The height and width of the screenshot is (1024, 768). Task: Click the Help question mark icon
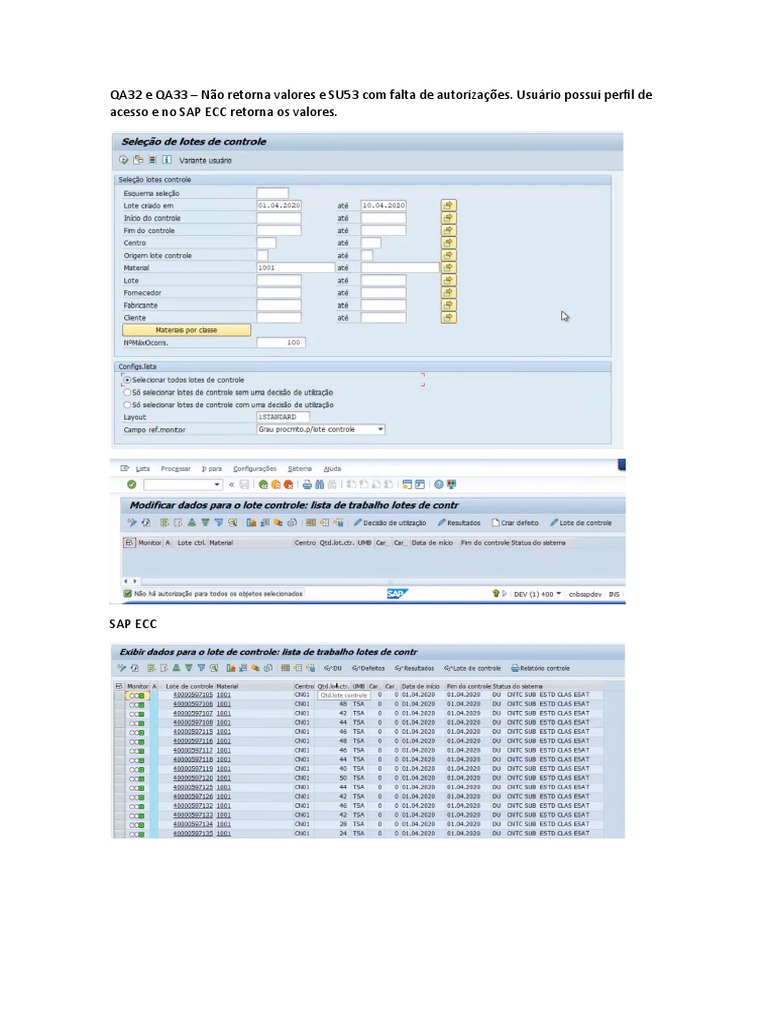coord(439,485)
